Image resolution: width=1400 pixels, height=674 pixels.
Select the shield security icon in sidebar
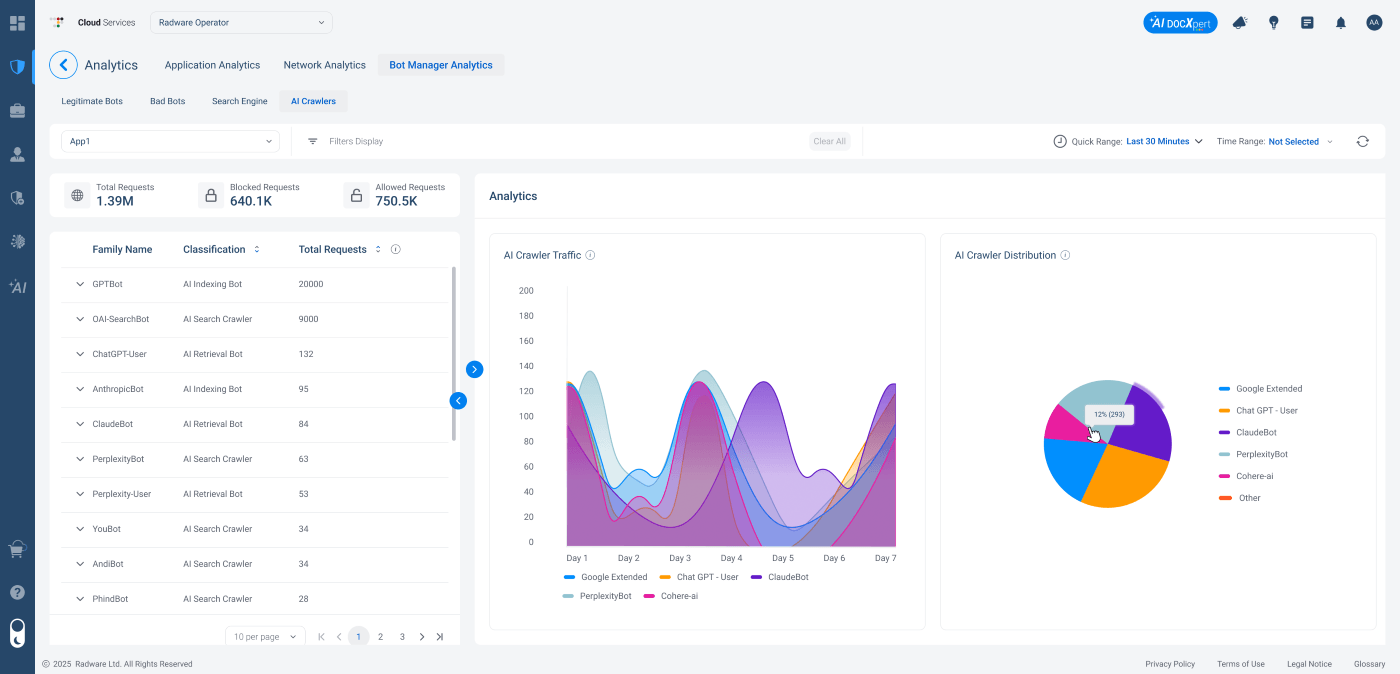coord(17,66)
